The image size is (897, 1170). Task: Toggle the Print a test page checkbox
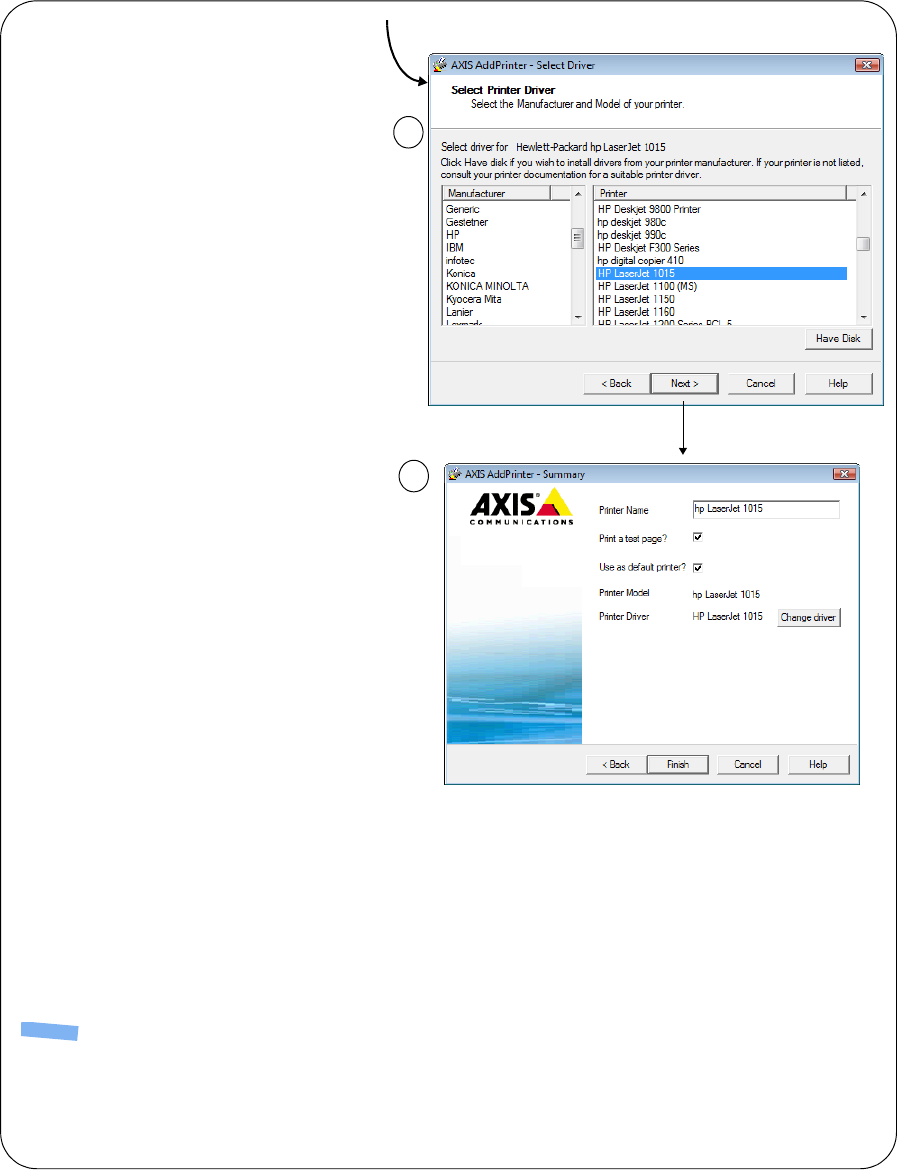point(698,537)
